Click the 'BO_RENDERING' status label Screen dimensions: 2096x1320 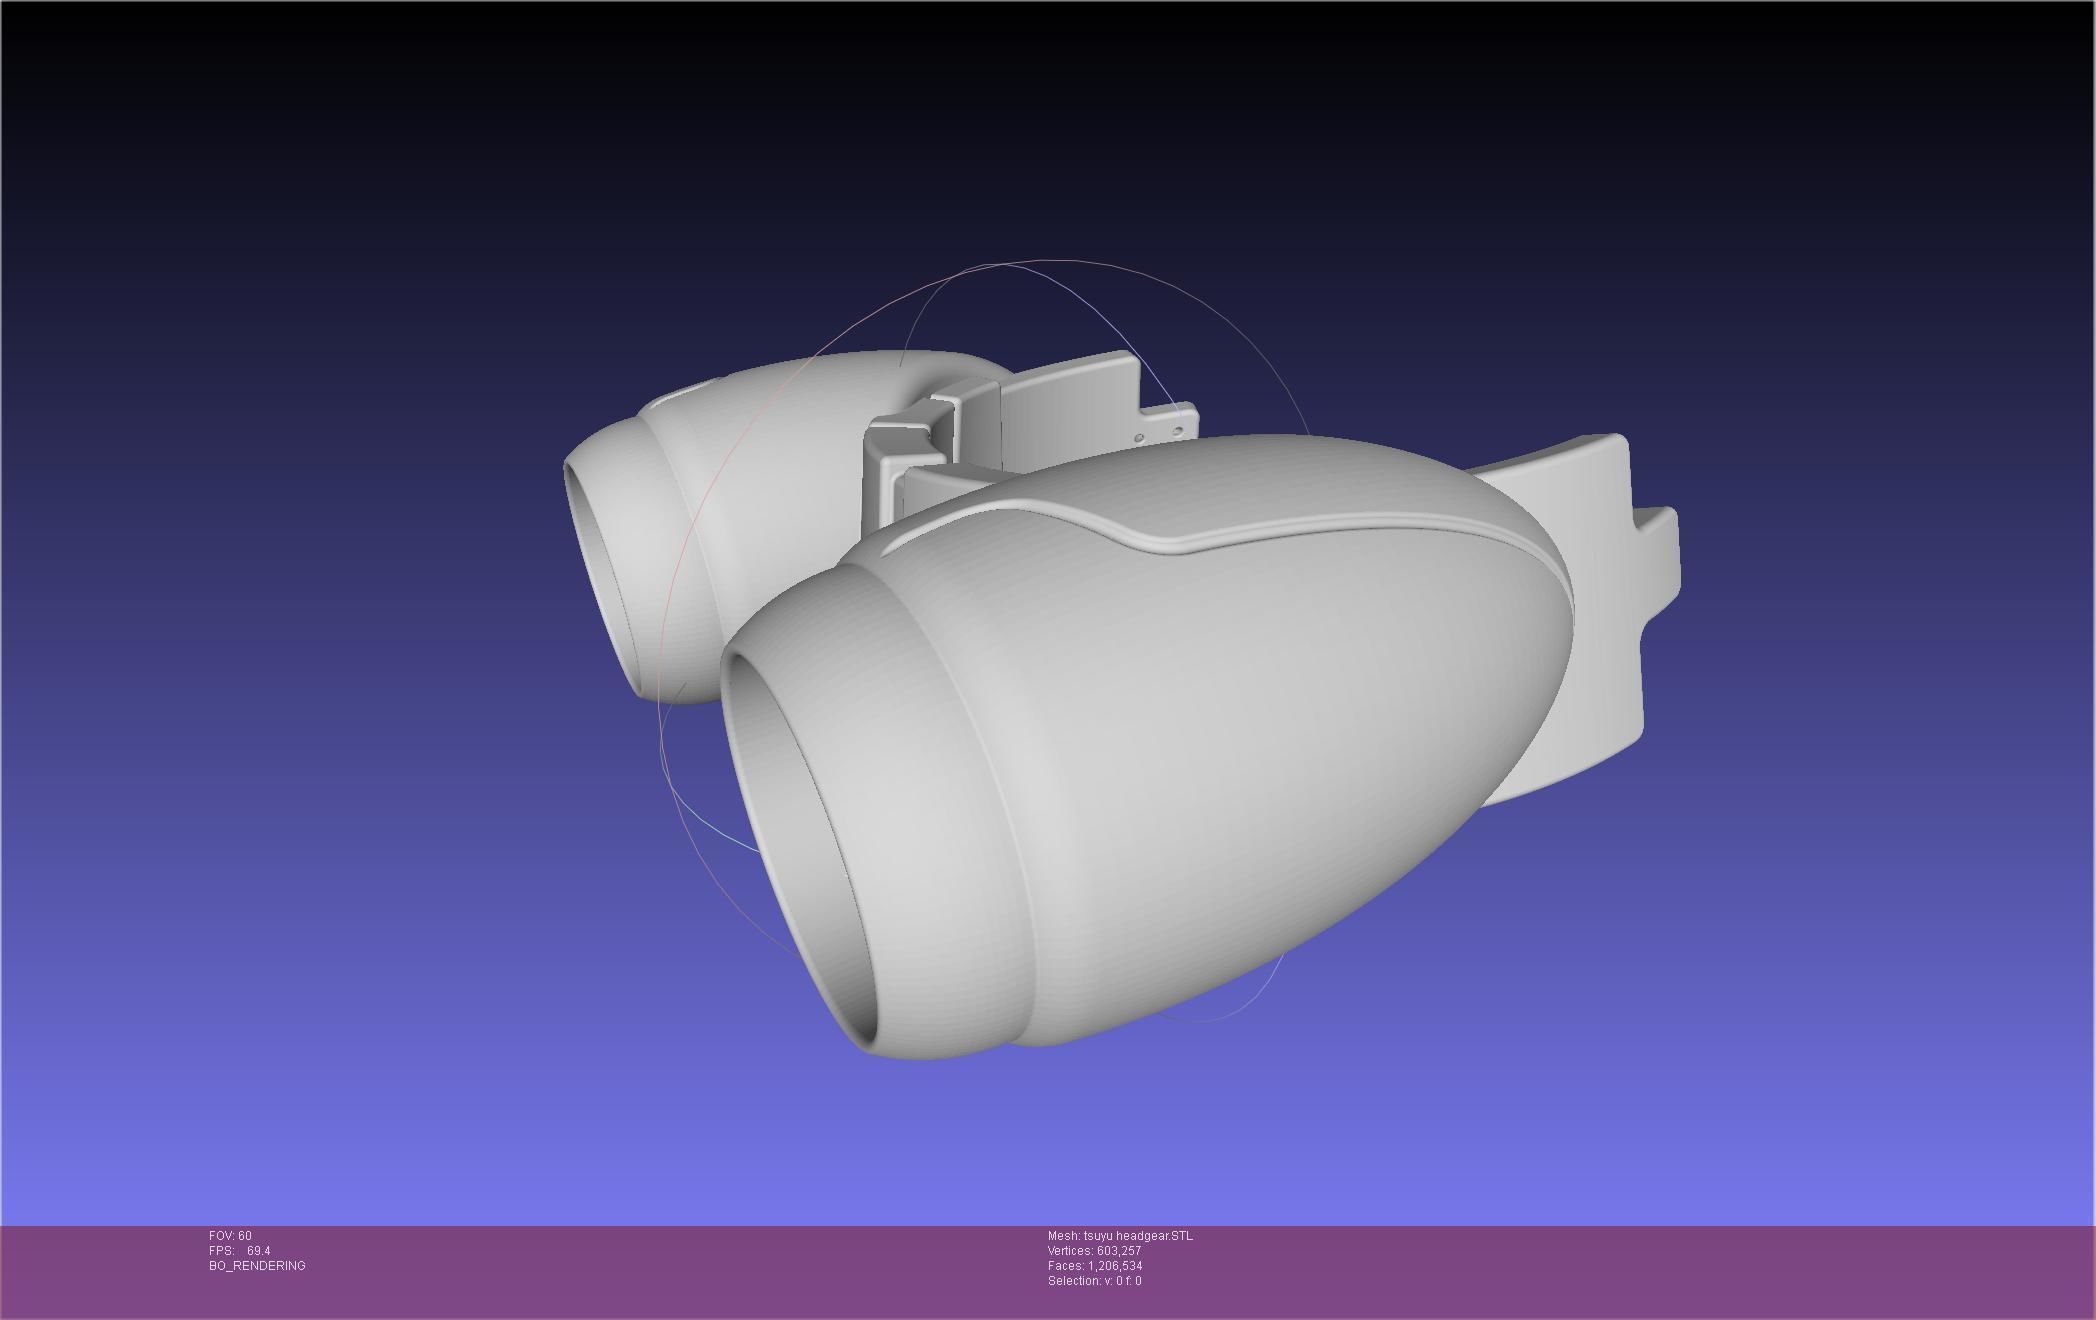point(257,1266)
